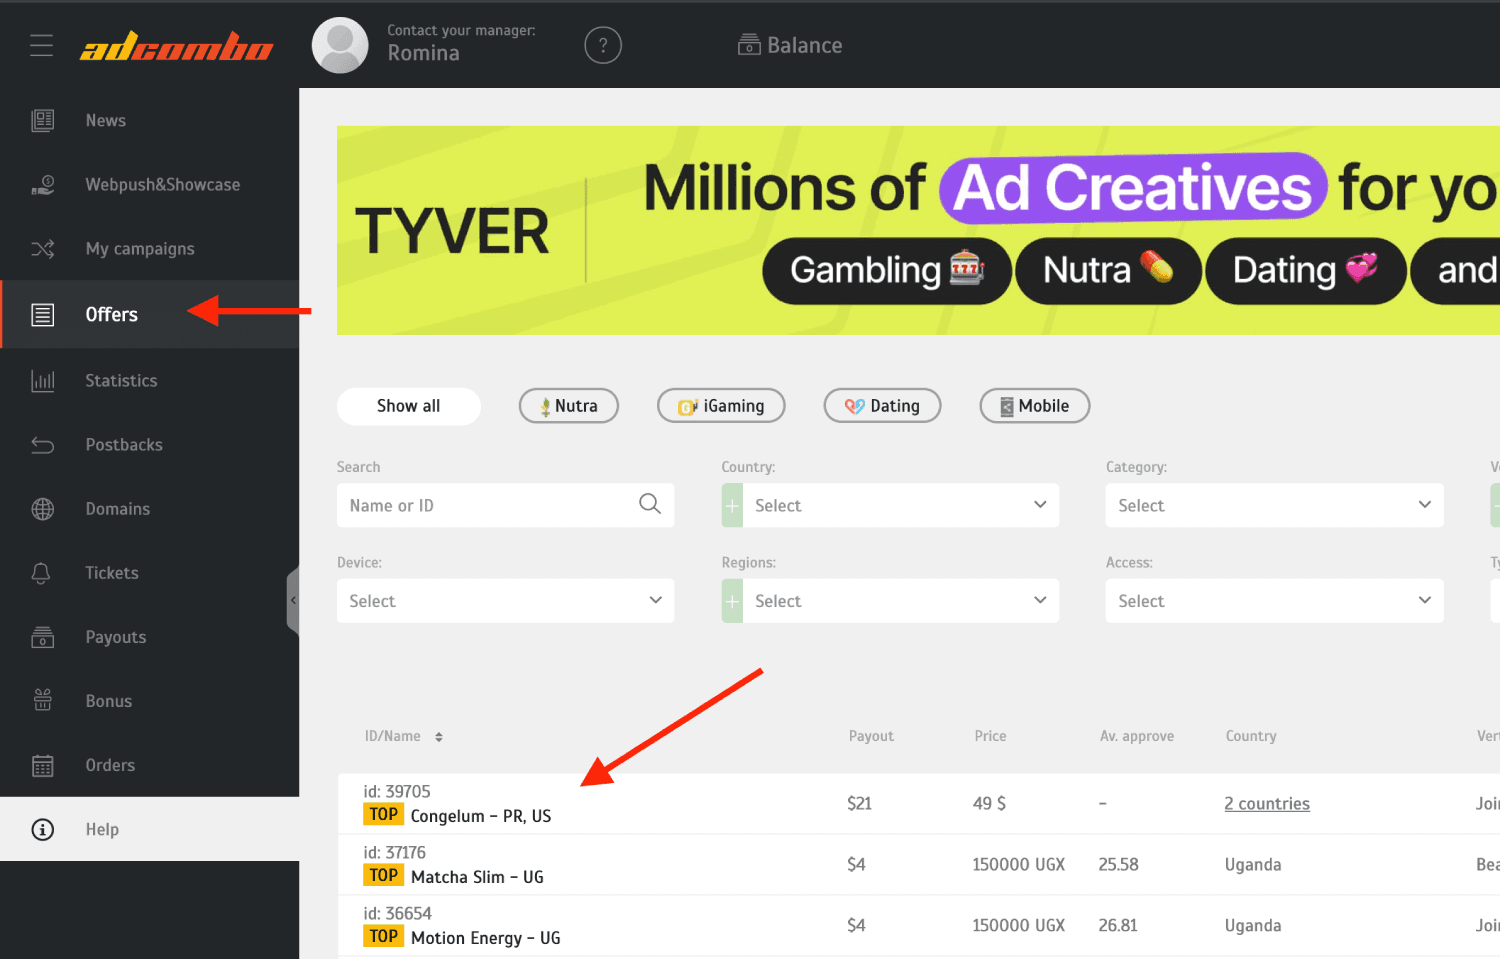
Task: Click the My campaigns shuffle icon
Action: (43, 249)
